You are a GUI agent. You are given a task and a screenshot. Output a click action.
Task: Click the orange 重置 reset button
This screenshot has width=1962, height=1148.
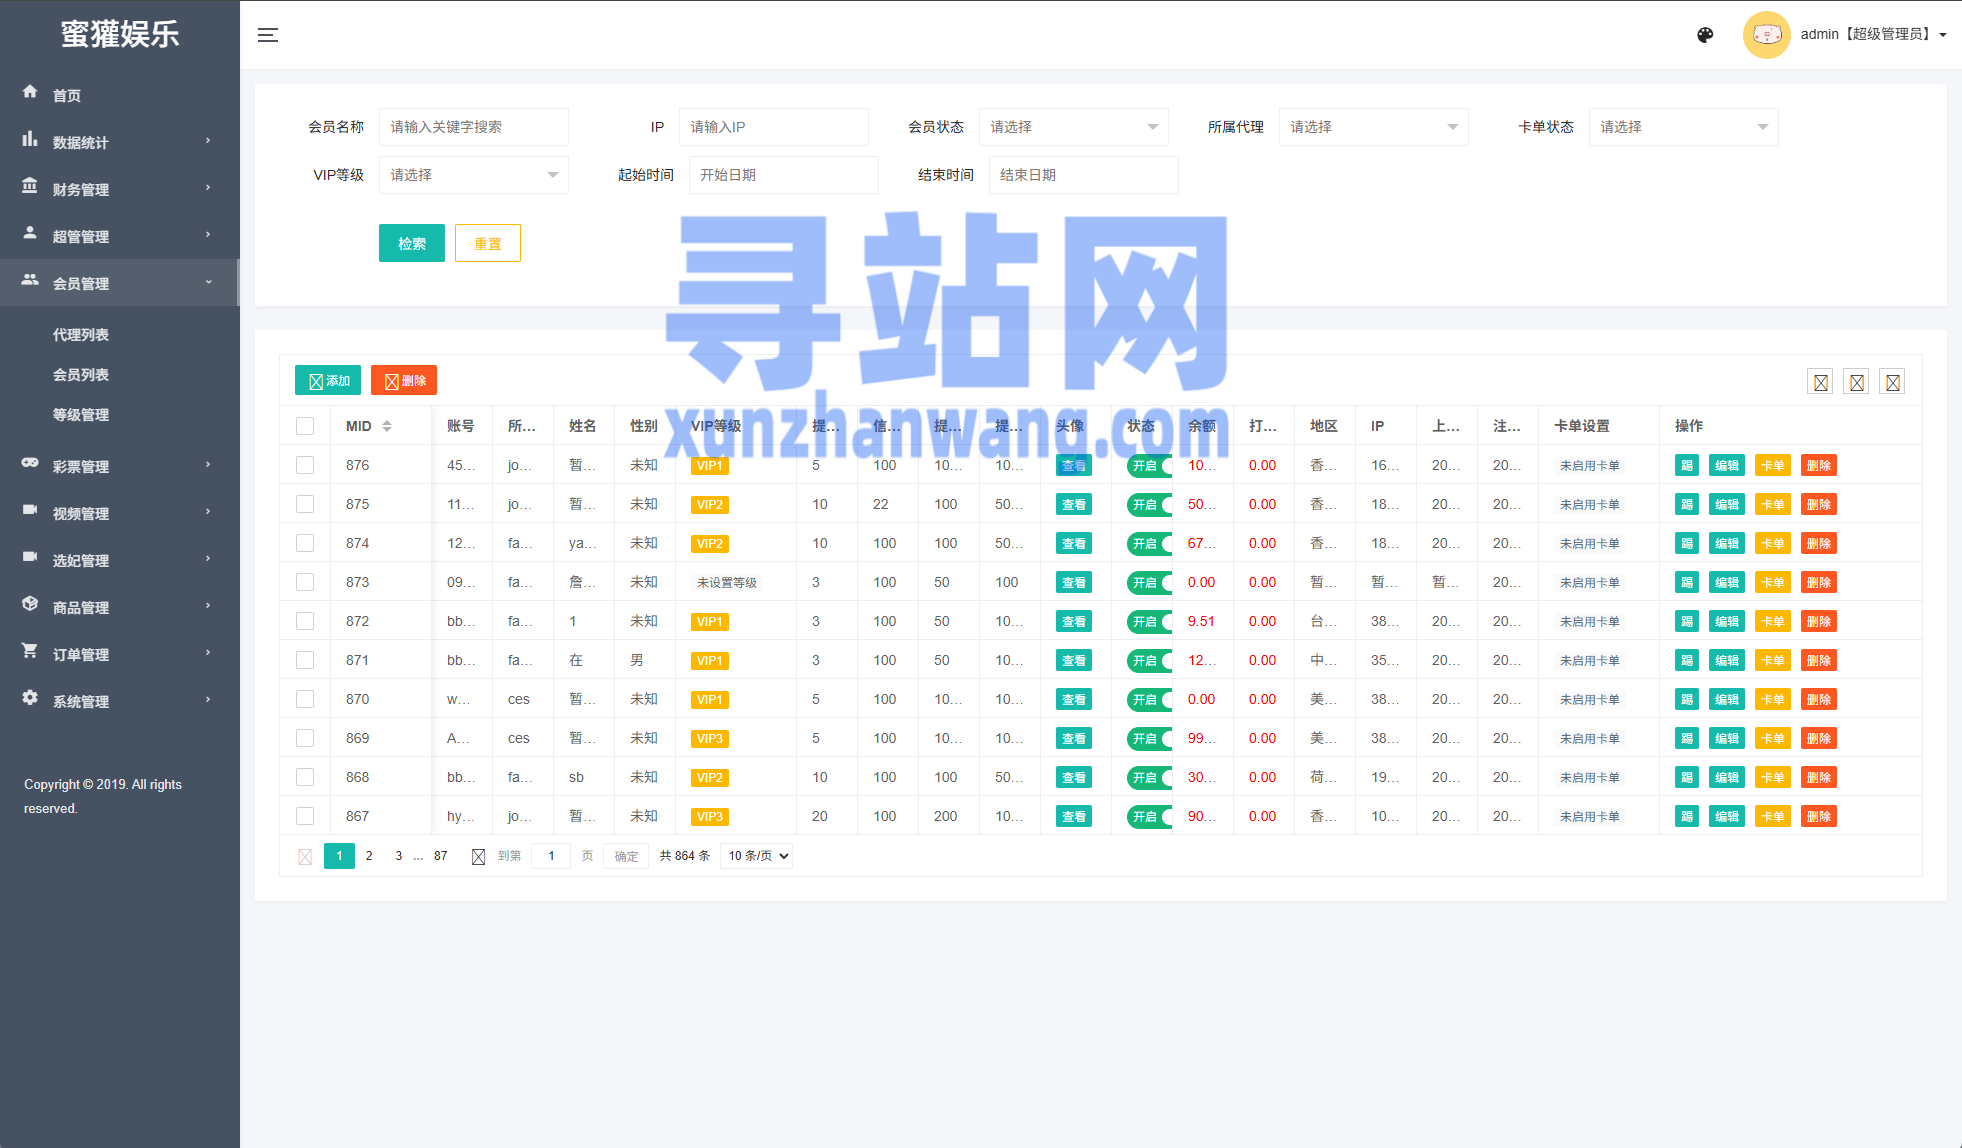(x=487, y=243)
